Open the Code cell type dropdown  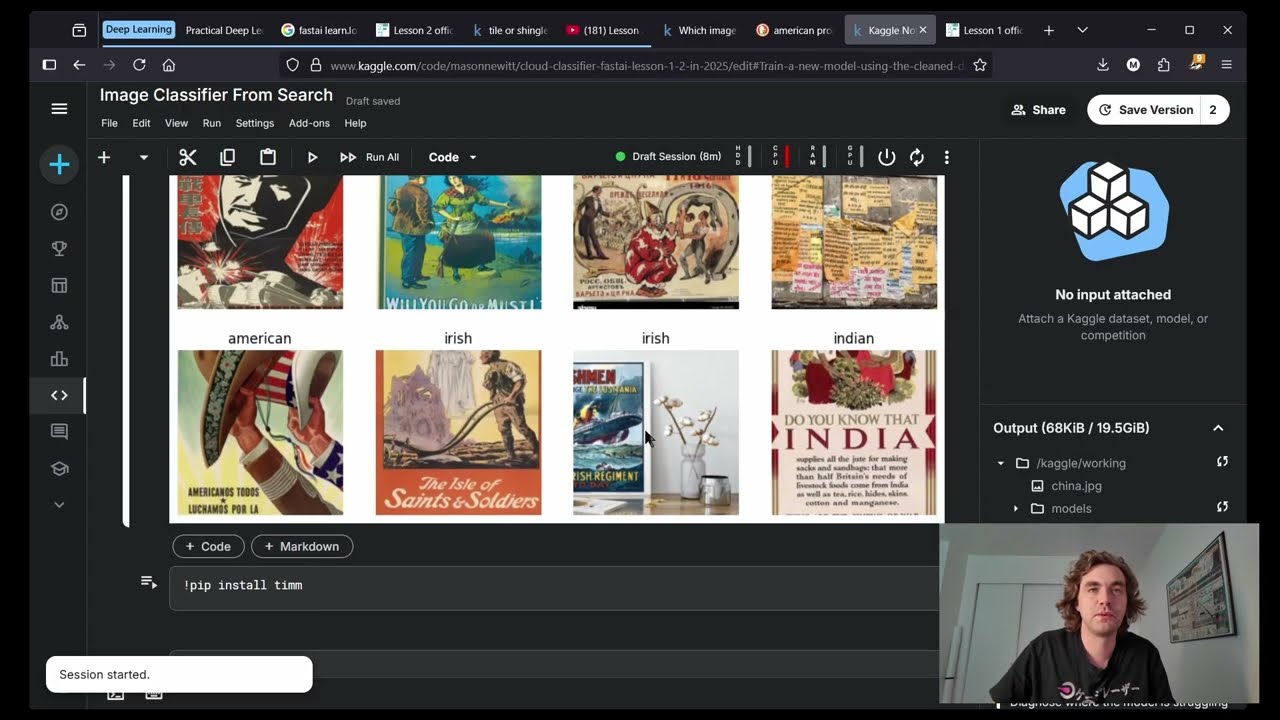[453, 157]
